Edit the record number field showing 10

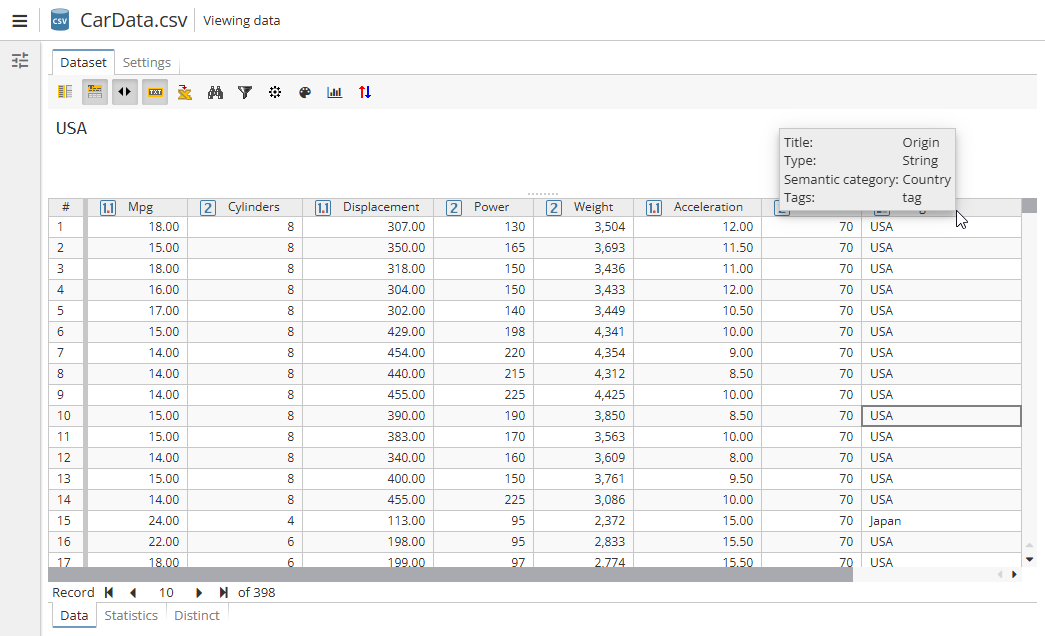166,592
